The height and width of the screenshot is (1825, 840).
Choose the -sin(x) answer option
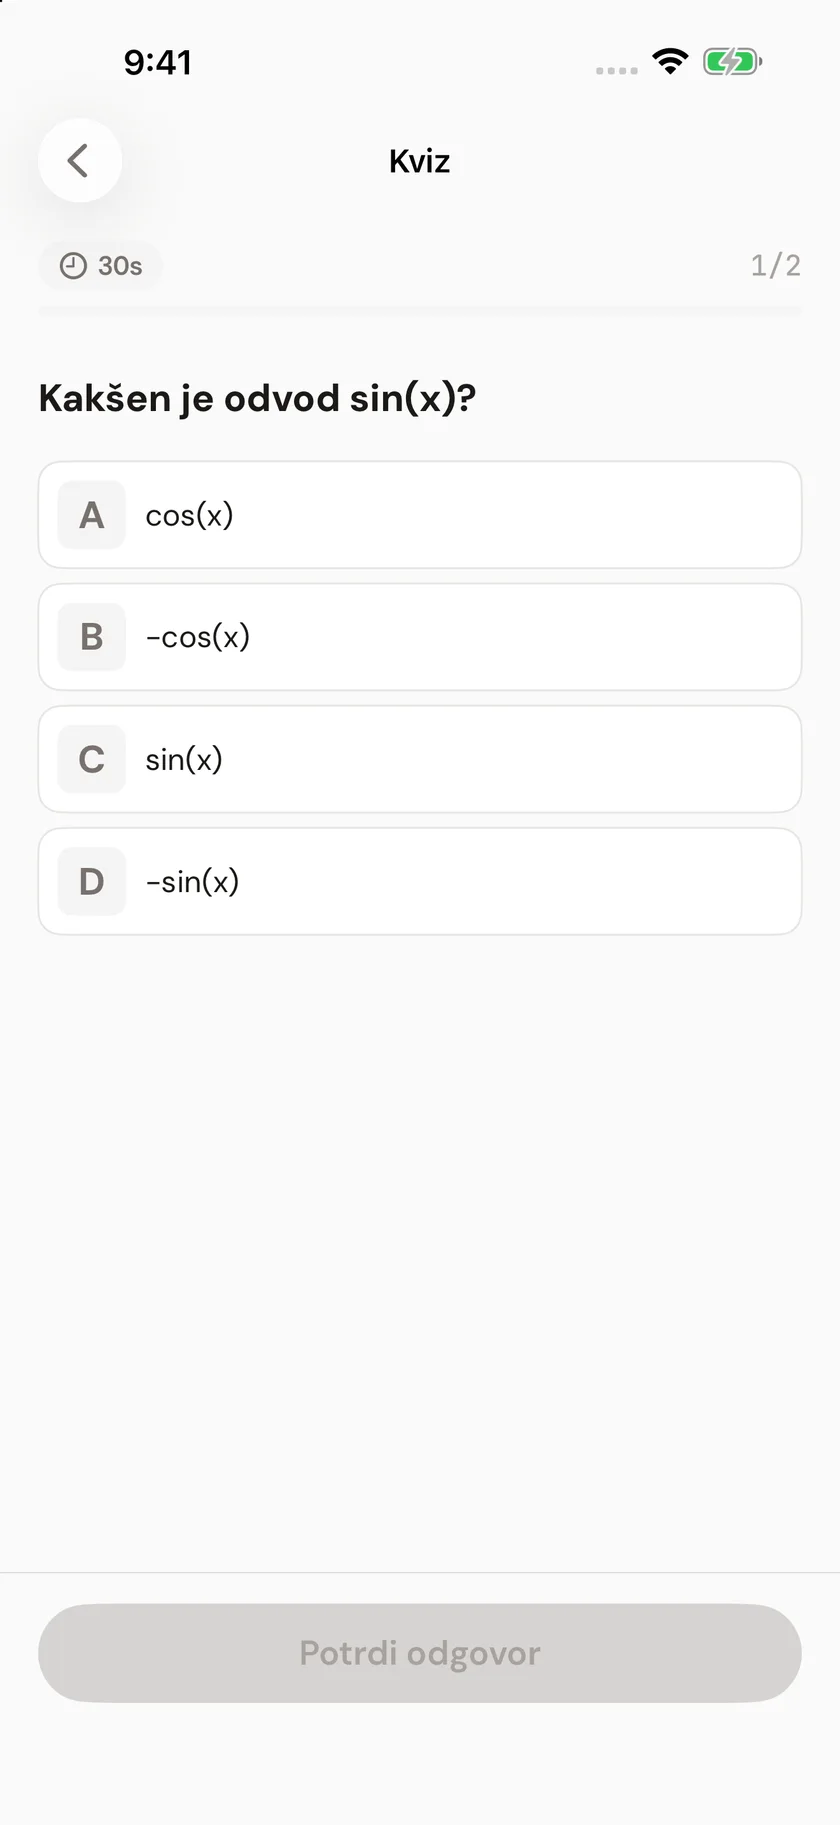[420, 881]
